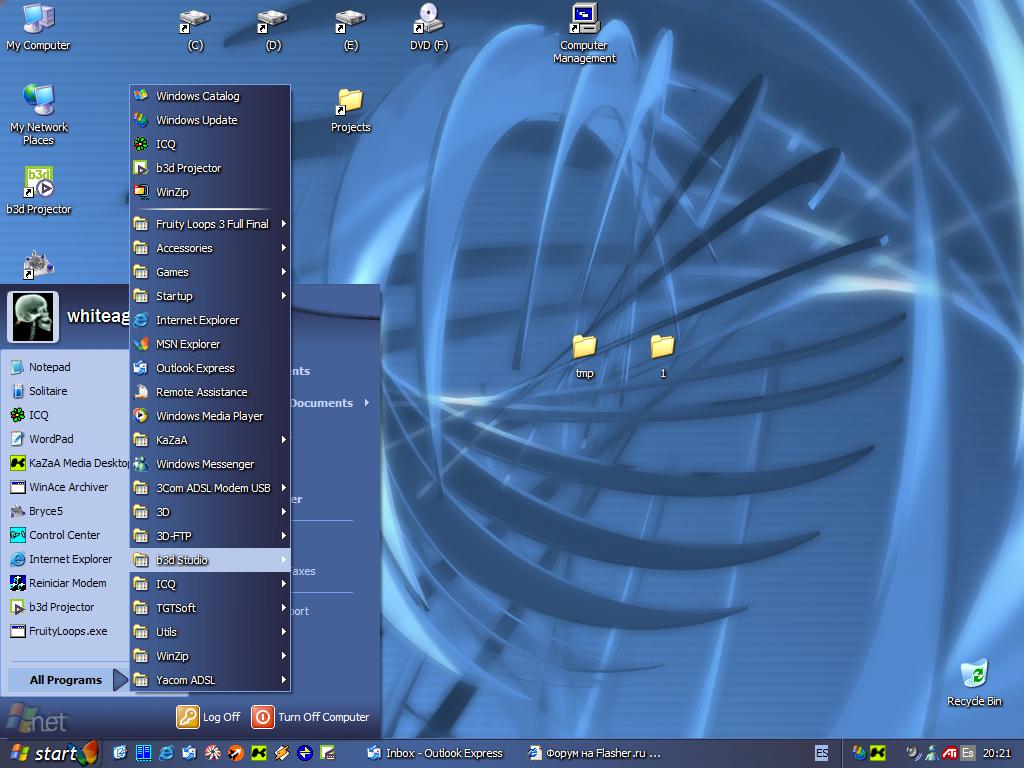This screenshot has height=768, width=1024.
Task: Open the (D) drive shortcut
Action: click(273, 30)
